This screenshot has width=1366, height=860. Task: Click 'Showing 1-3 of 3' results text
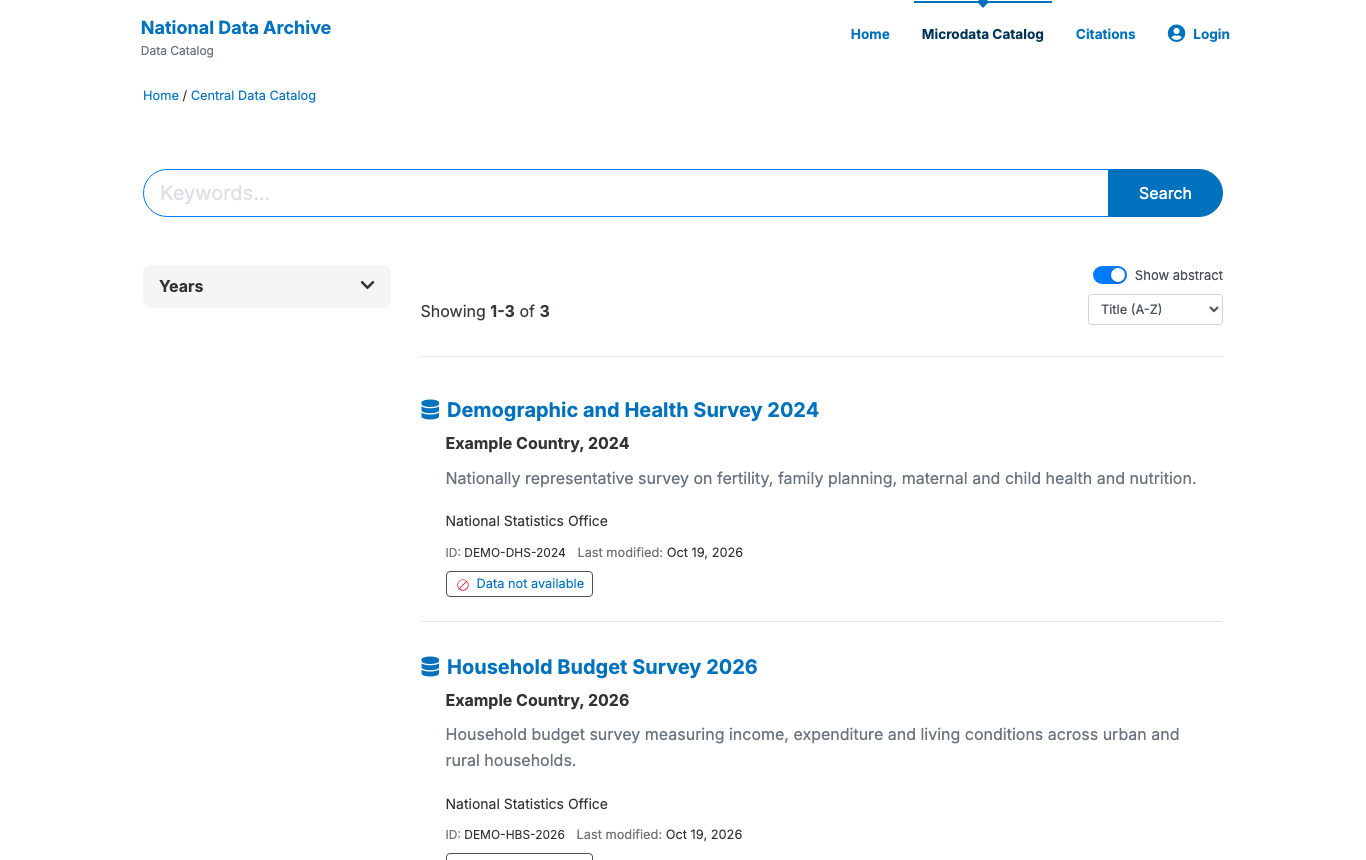click(x=485, y=311)
